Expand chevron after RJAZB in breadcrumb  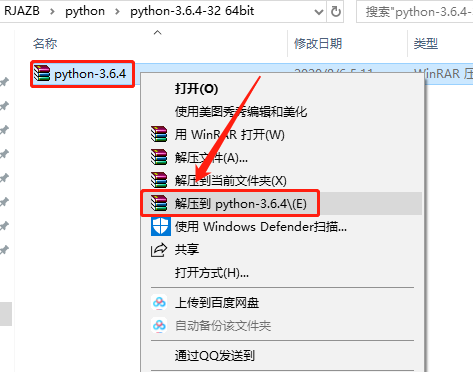coord(52,12)
